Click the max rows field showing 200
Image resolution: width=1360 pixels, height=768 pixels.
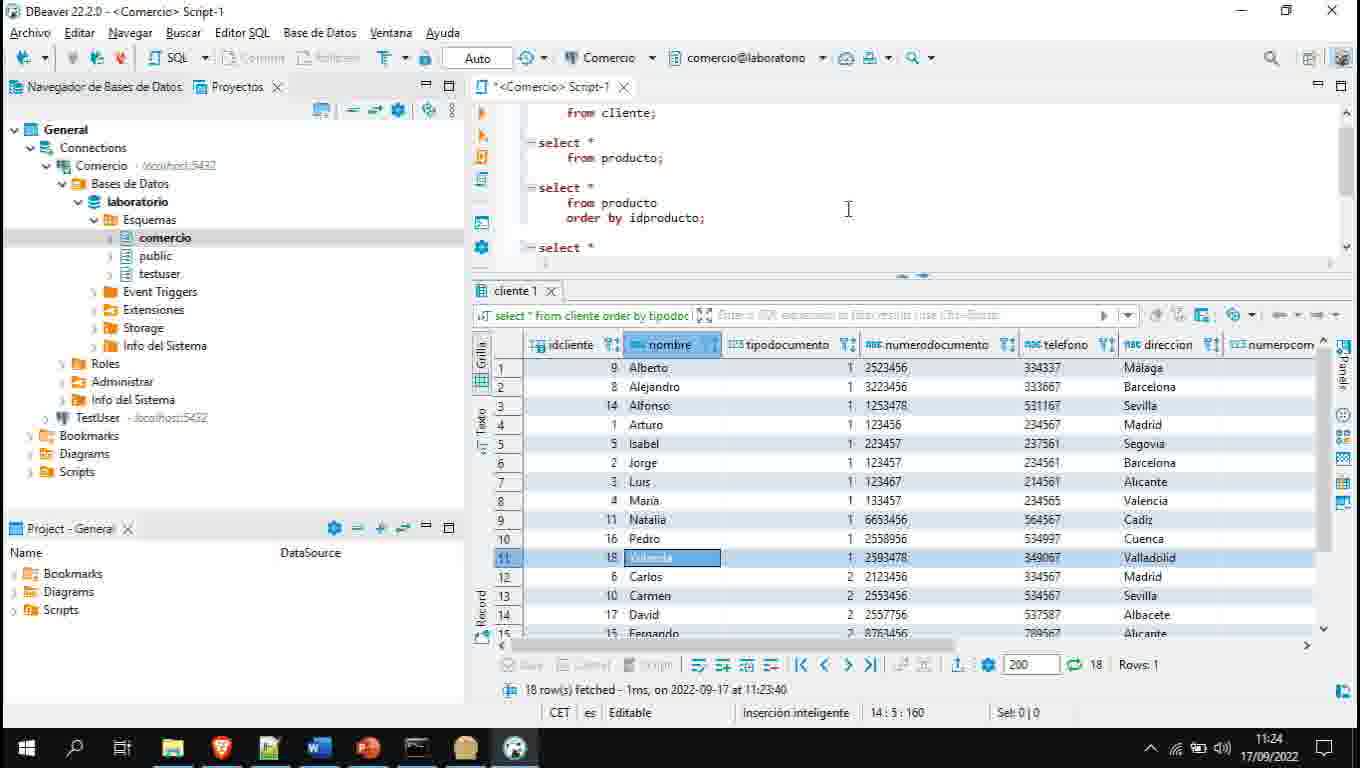[x=1031, y=665]
